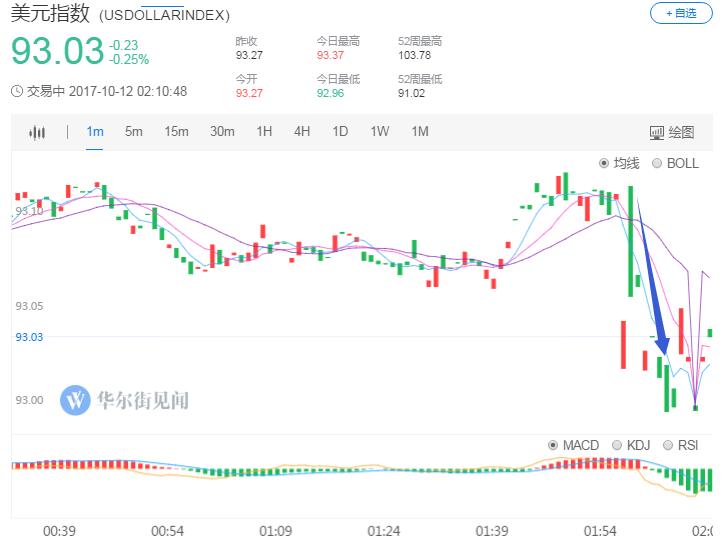This screenshot has height=542, width=727.
Task: Select the 1m timeframe tab
Action: pos(95,132)
